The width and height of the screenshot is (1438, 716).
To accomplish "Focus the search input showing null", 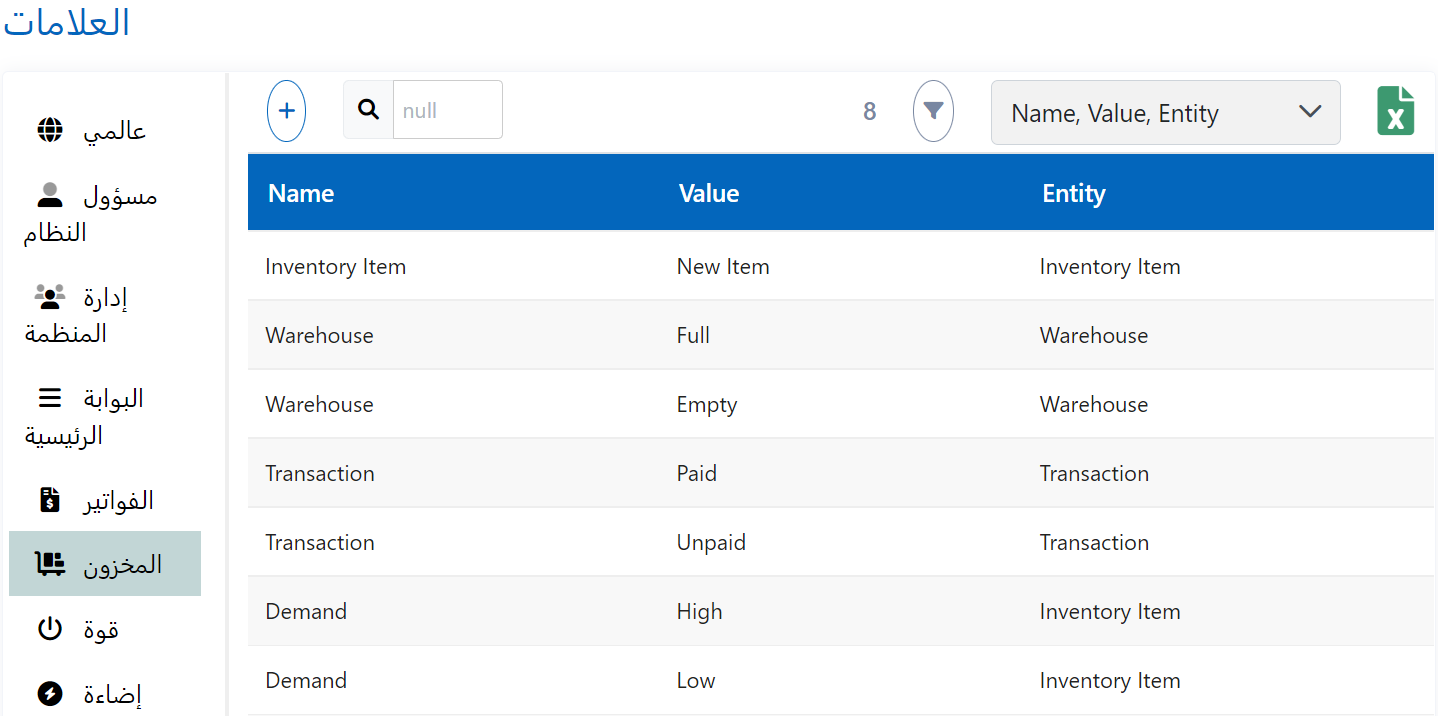I will click(x=447, y=110).
